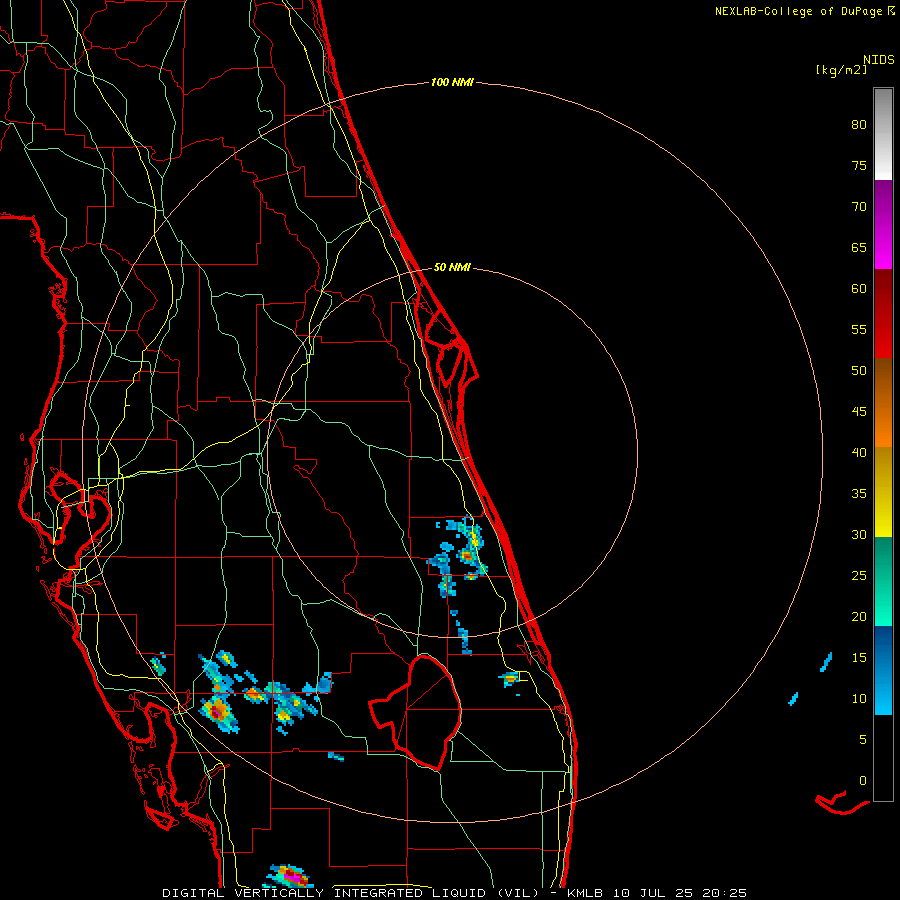Click the green segment of the color bar

click(x=883, y=581)
